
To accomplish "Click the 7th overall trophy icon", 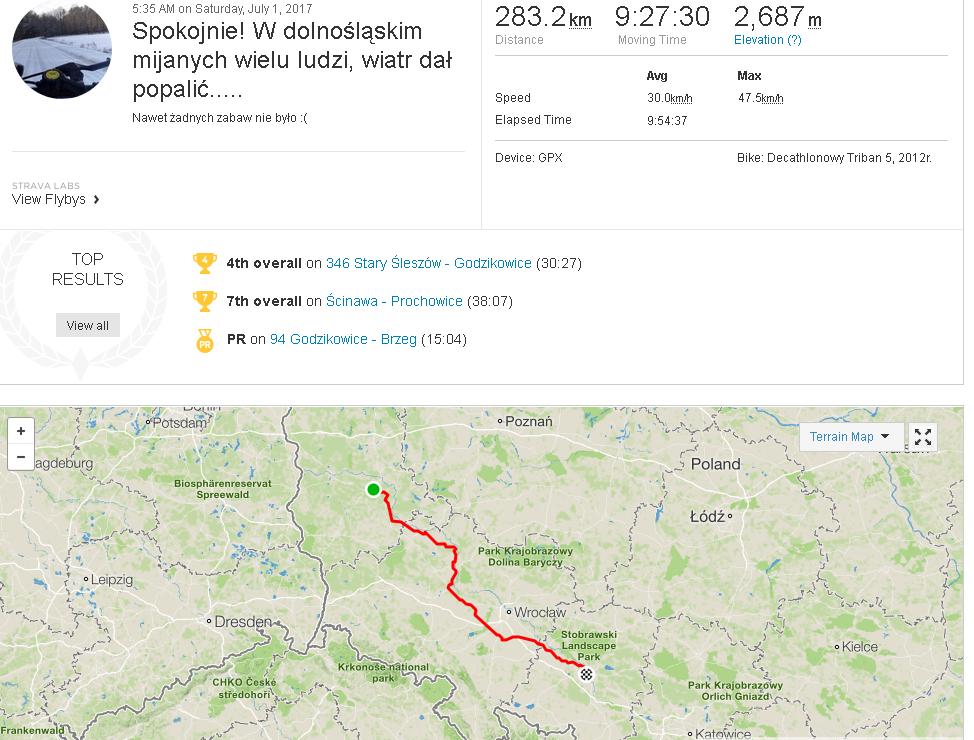I will [205, 301].
